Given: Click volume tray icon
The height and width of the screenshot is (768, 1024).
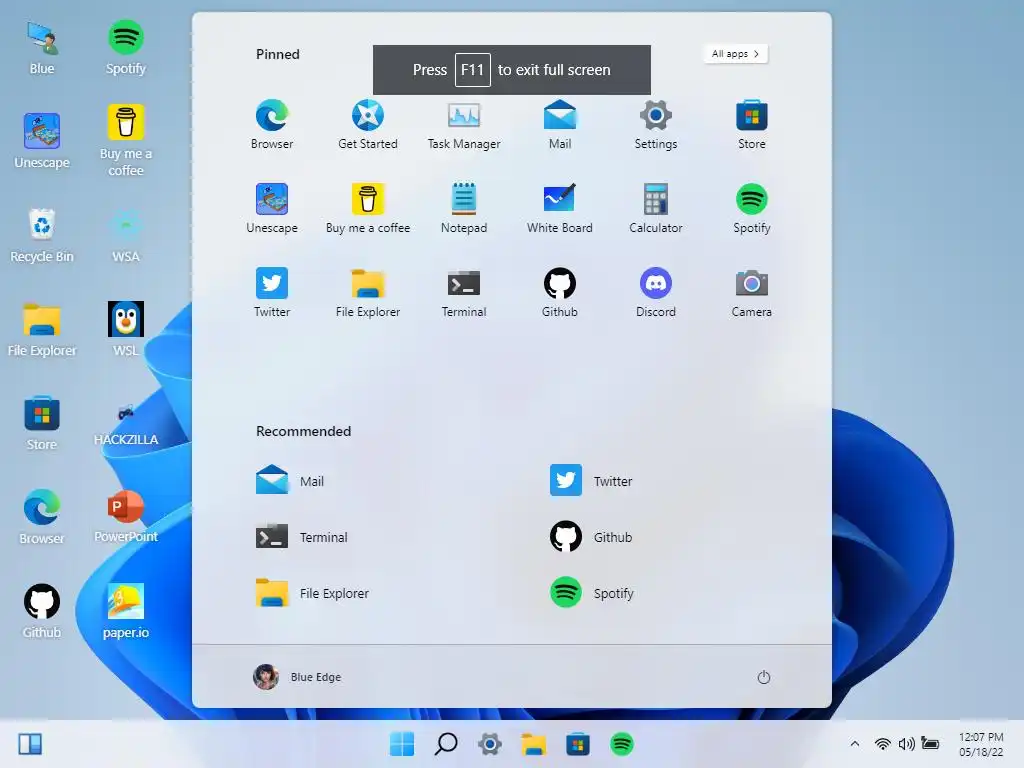Looking at the screenshot, I should coord(906,744).
